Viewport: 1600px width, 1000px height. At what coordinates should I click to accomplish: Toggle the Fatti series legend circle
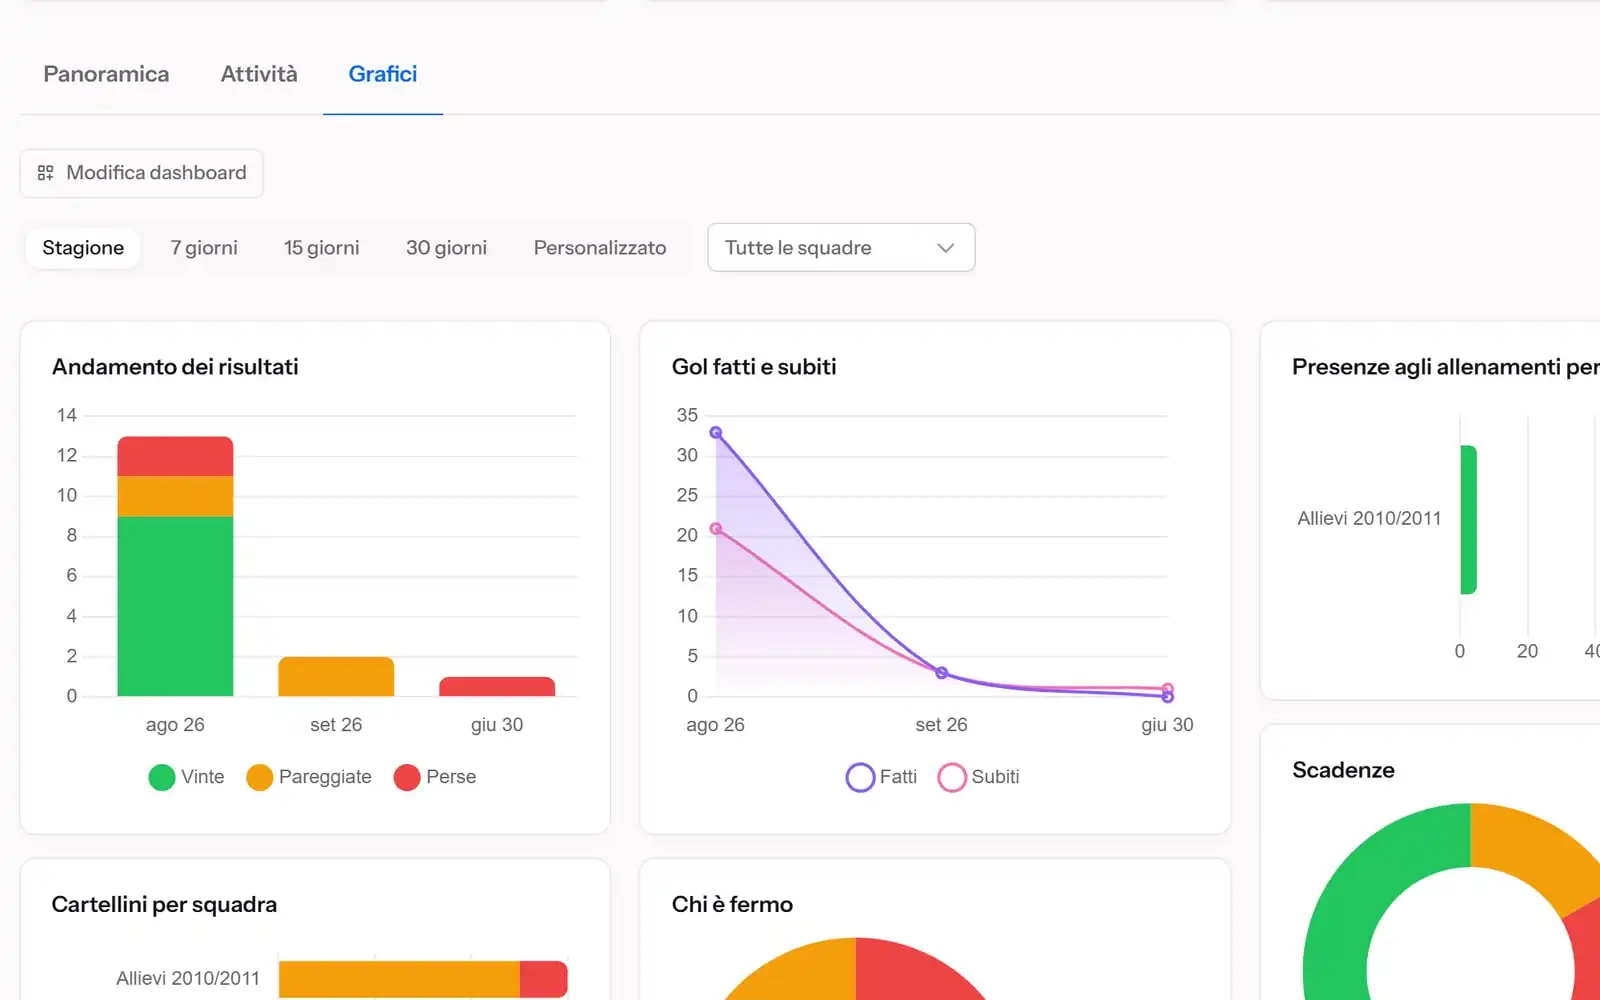tap(860, 777)
